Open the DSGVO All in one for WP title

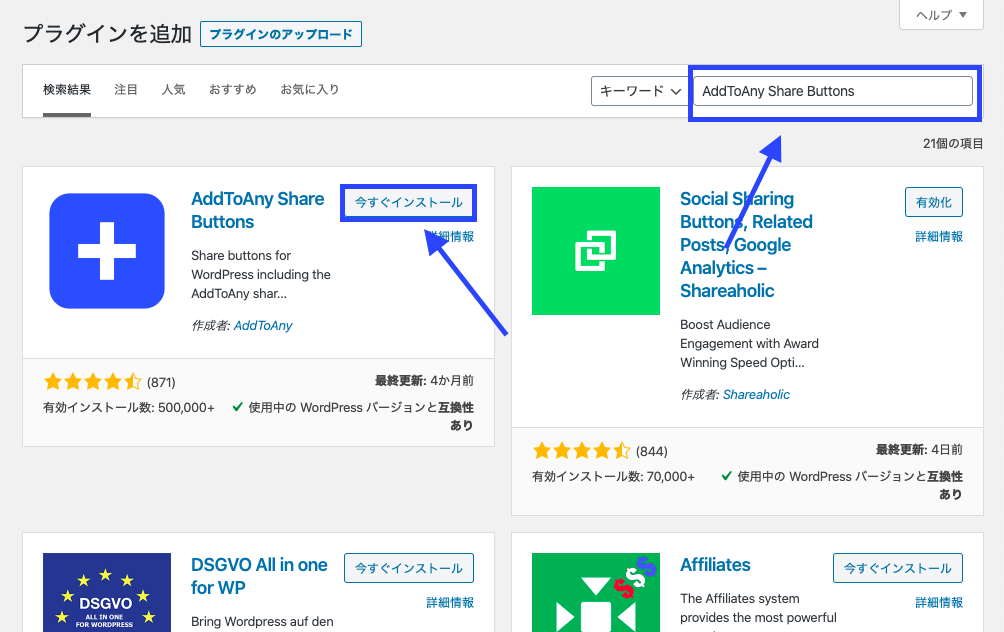pos(259,576)
